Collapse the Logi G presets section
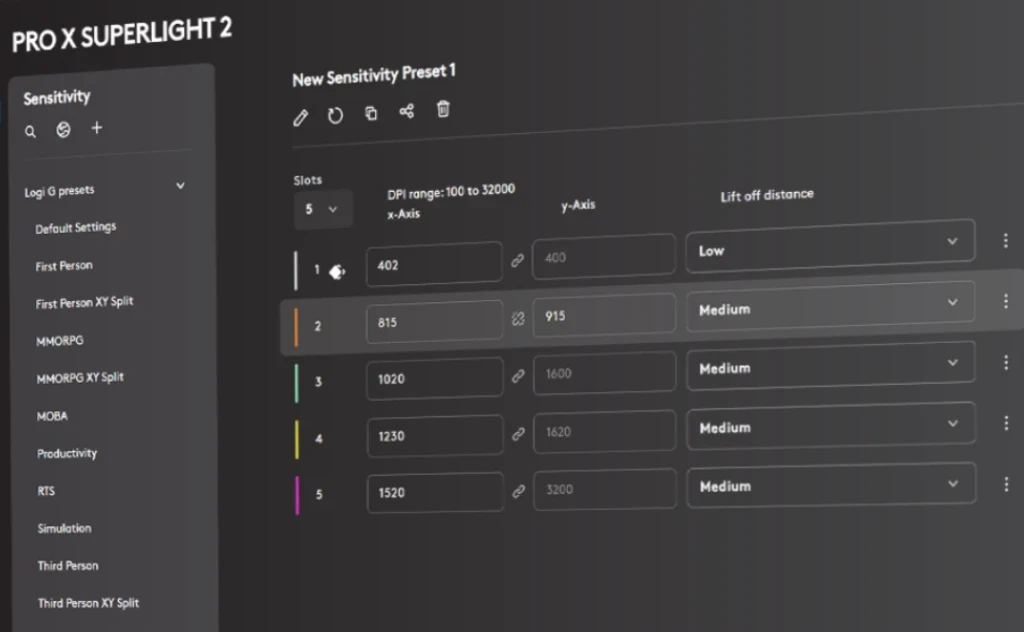The height and width of the screenshot is (632, 1024). pyautogui.click(x=180, y=186)
